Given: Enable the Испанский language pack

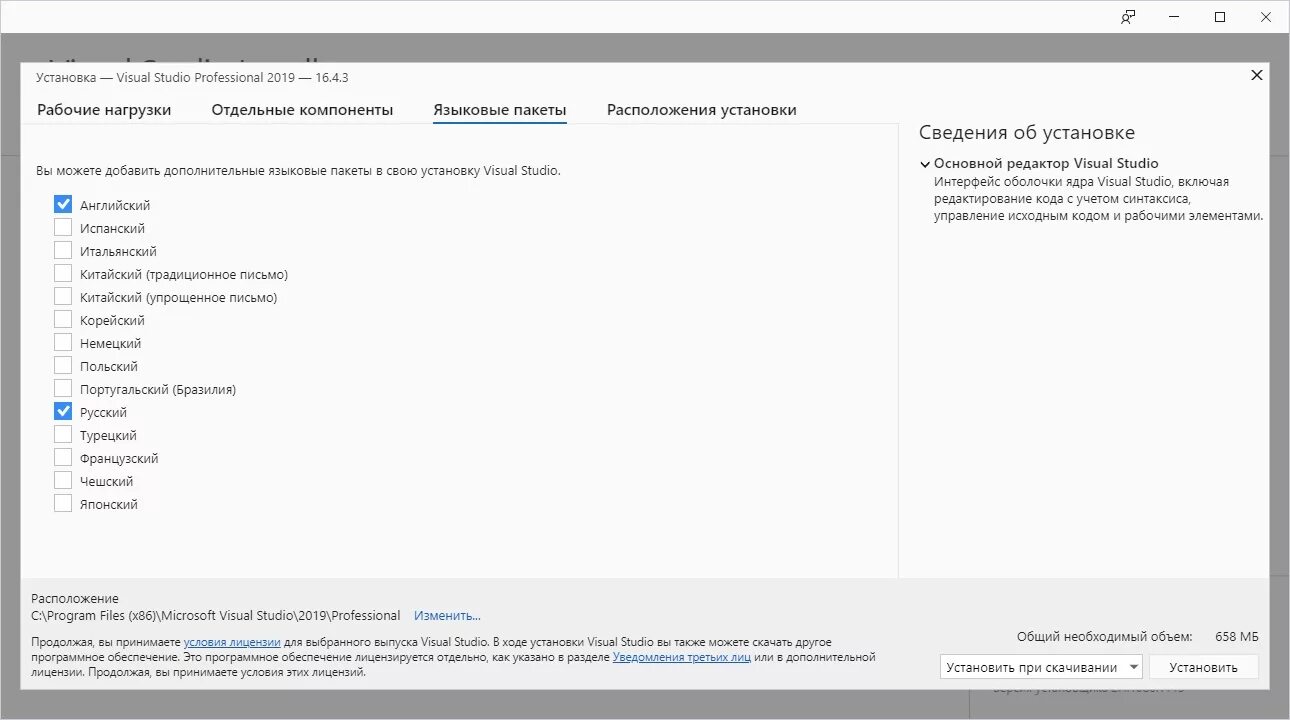Looking at the screenshot, I should [x=63, y=227].
